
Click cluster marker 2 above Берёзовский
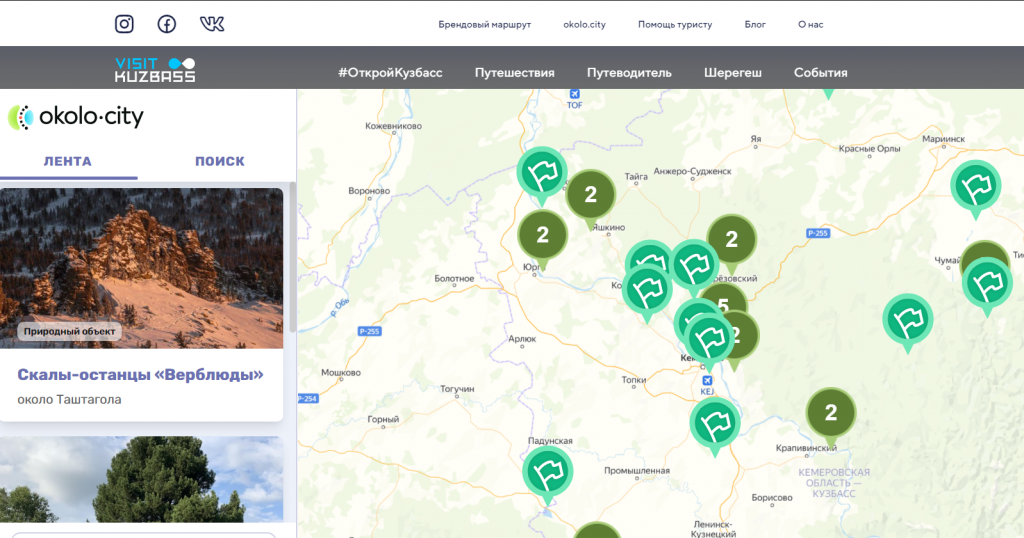pyautogui.click(x=731, y=240)
